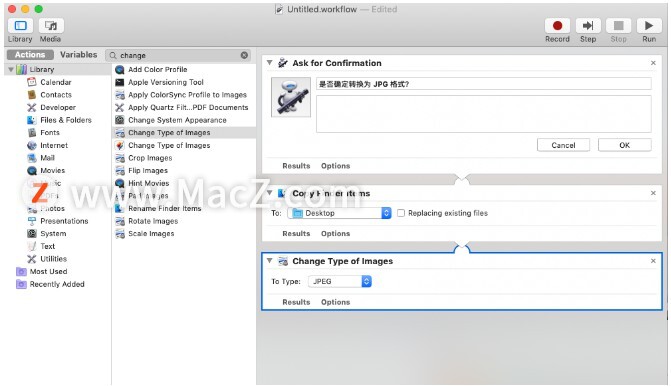Select the Rotate Images action
The height and width of the screenshot is (386, 671).
[153, 221]
